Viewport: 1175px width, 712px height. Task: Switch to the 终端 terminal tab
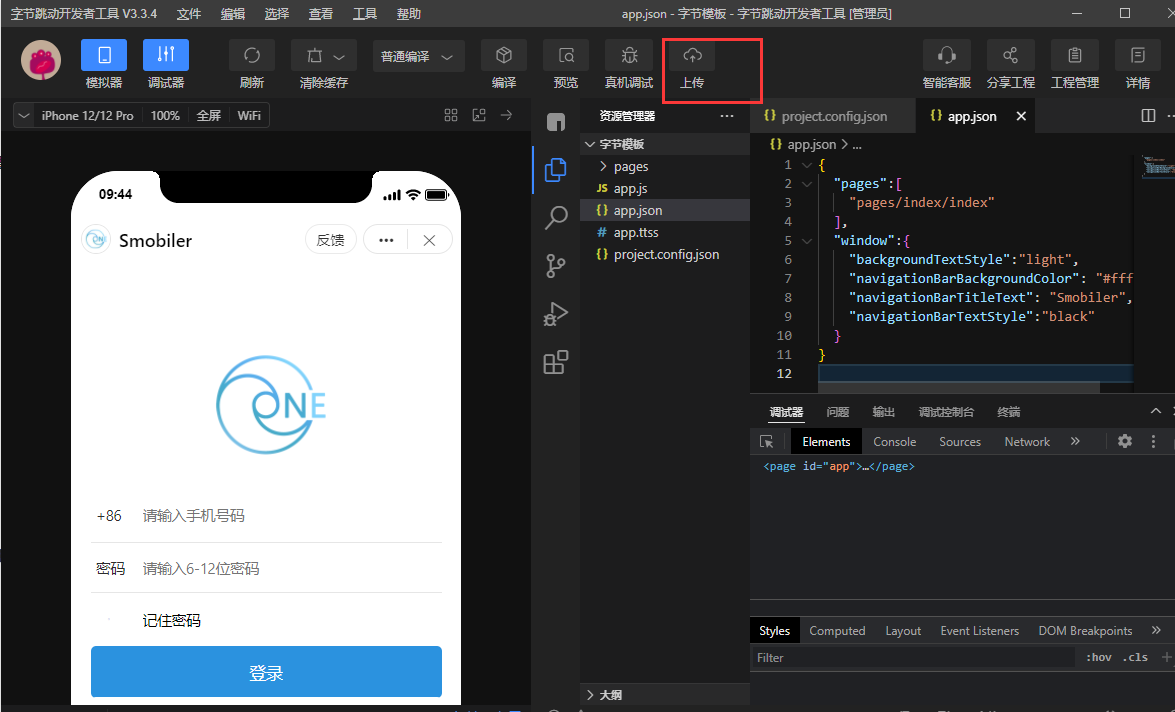[x=1009, y=411]
